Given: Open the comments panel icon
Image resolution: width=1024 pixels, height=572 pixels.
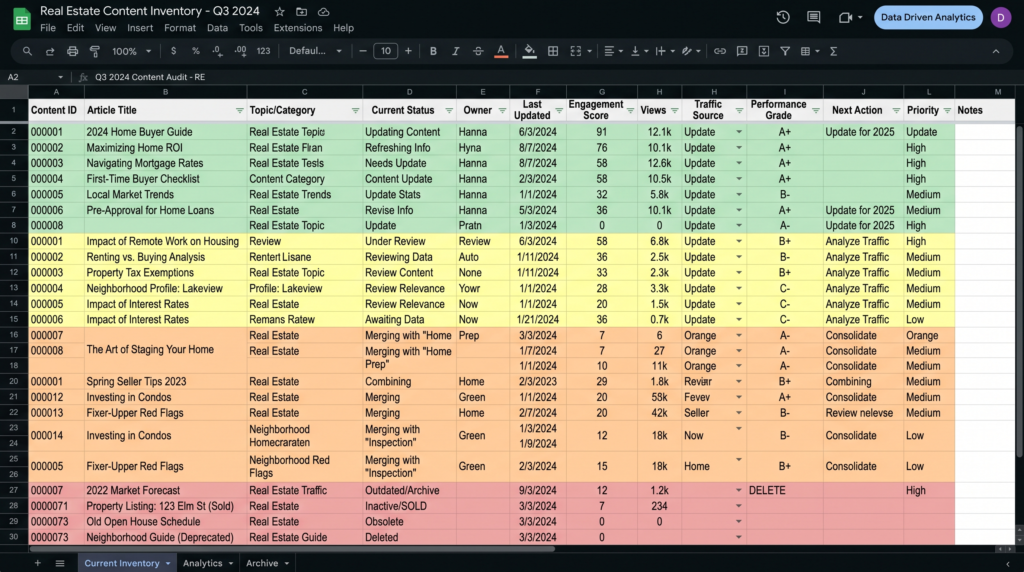Looking at the screenshot, I should (813, 18).
